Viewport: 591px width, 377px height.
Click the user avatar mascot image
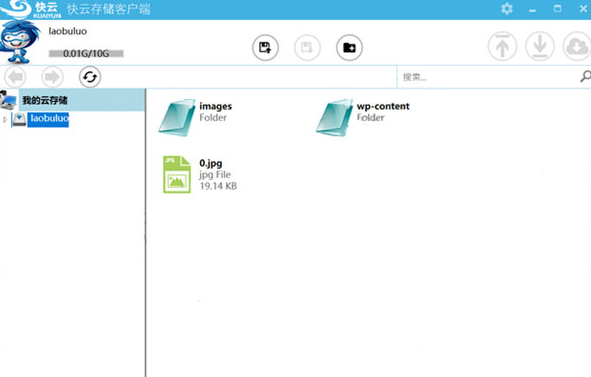(x=20, y=41)
